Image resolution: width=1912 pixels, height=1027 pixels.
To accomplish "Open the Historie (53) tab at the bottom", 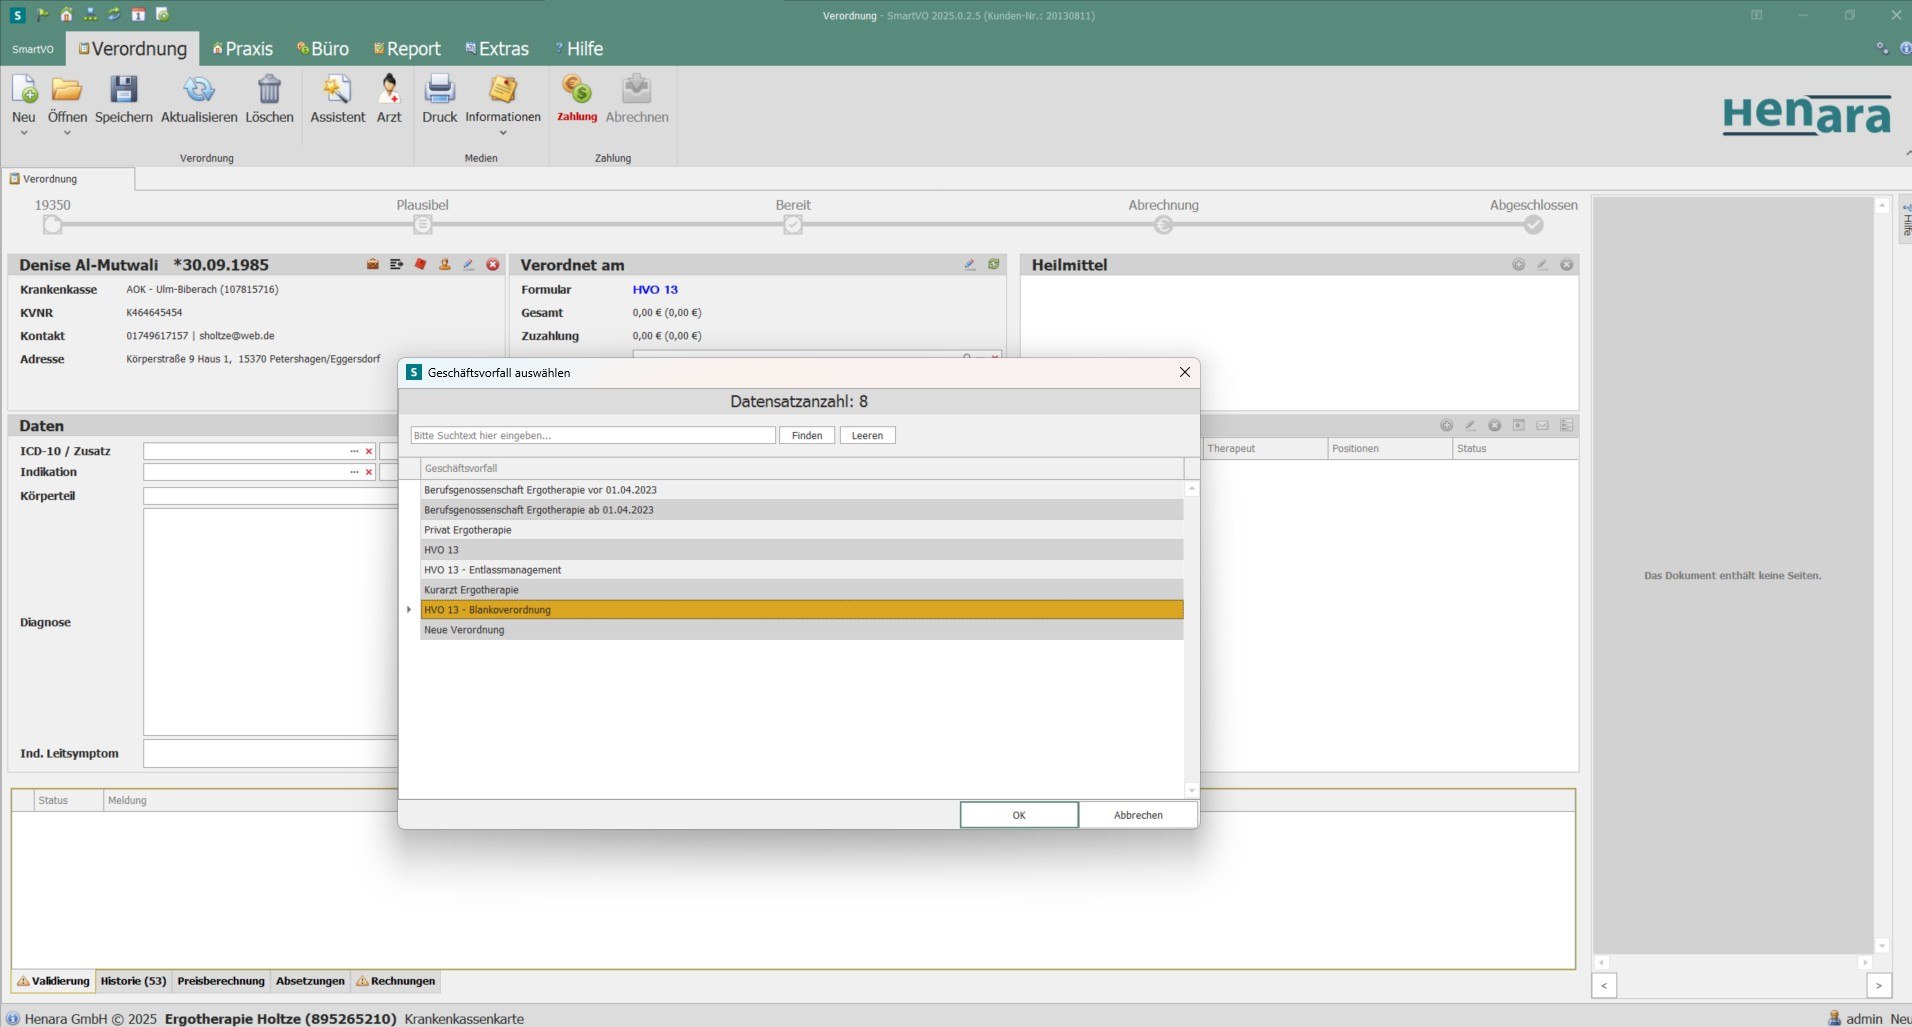I will (x=132, y=981).
